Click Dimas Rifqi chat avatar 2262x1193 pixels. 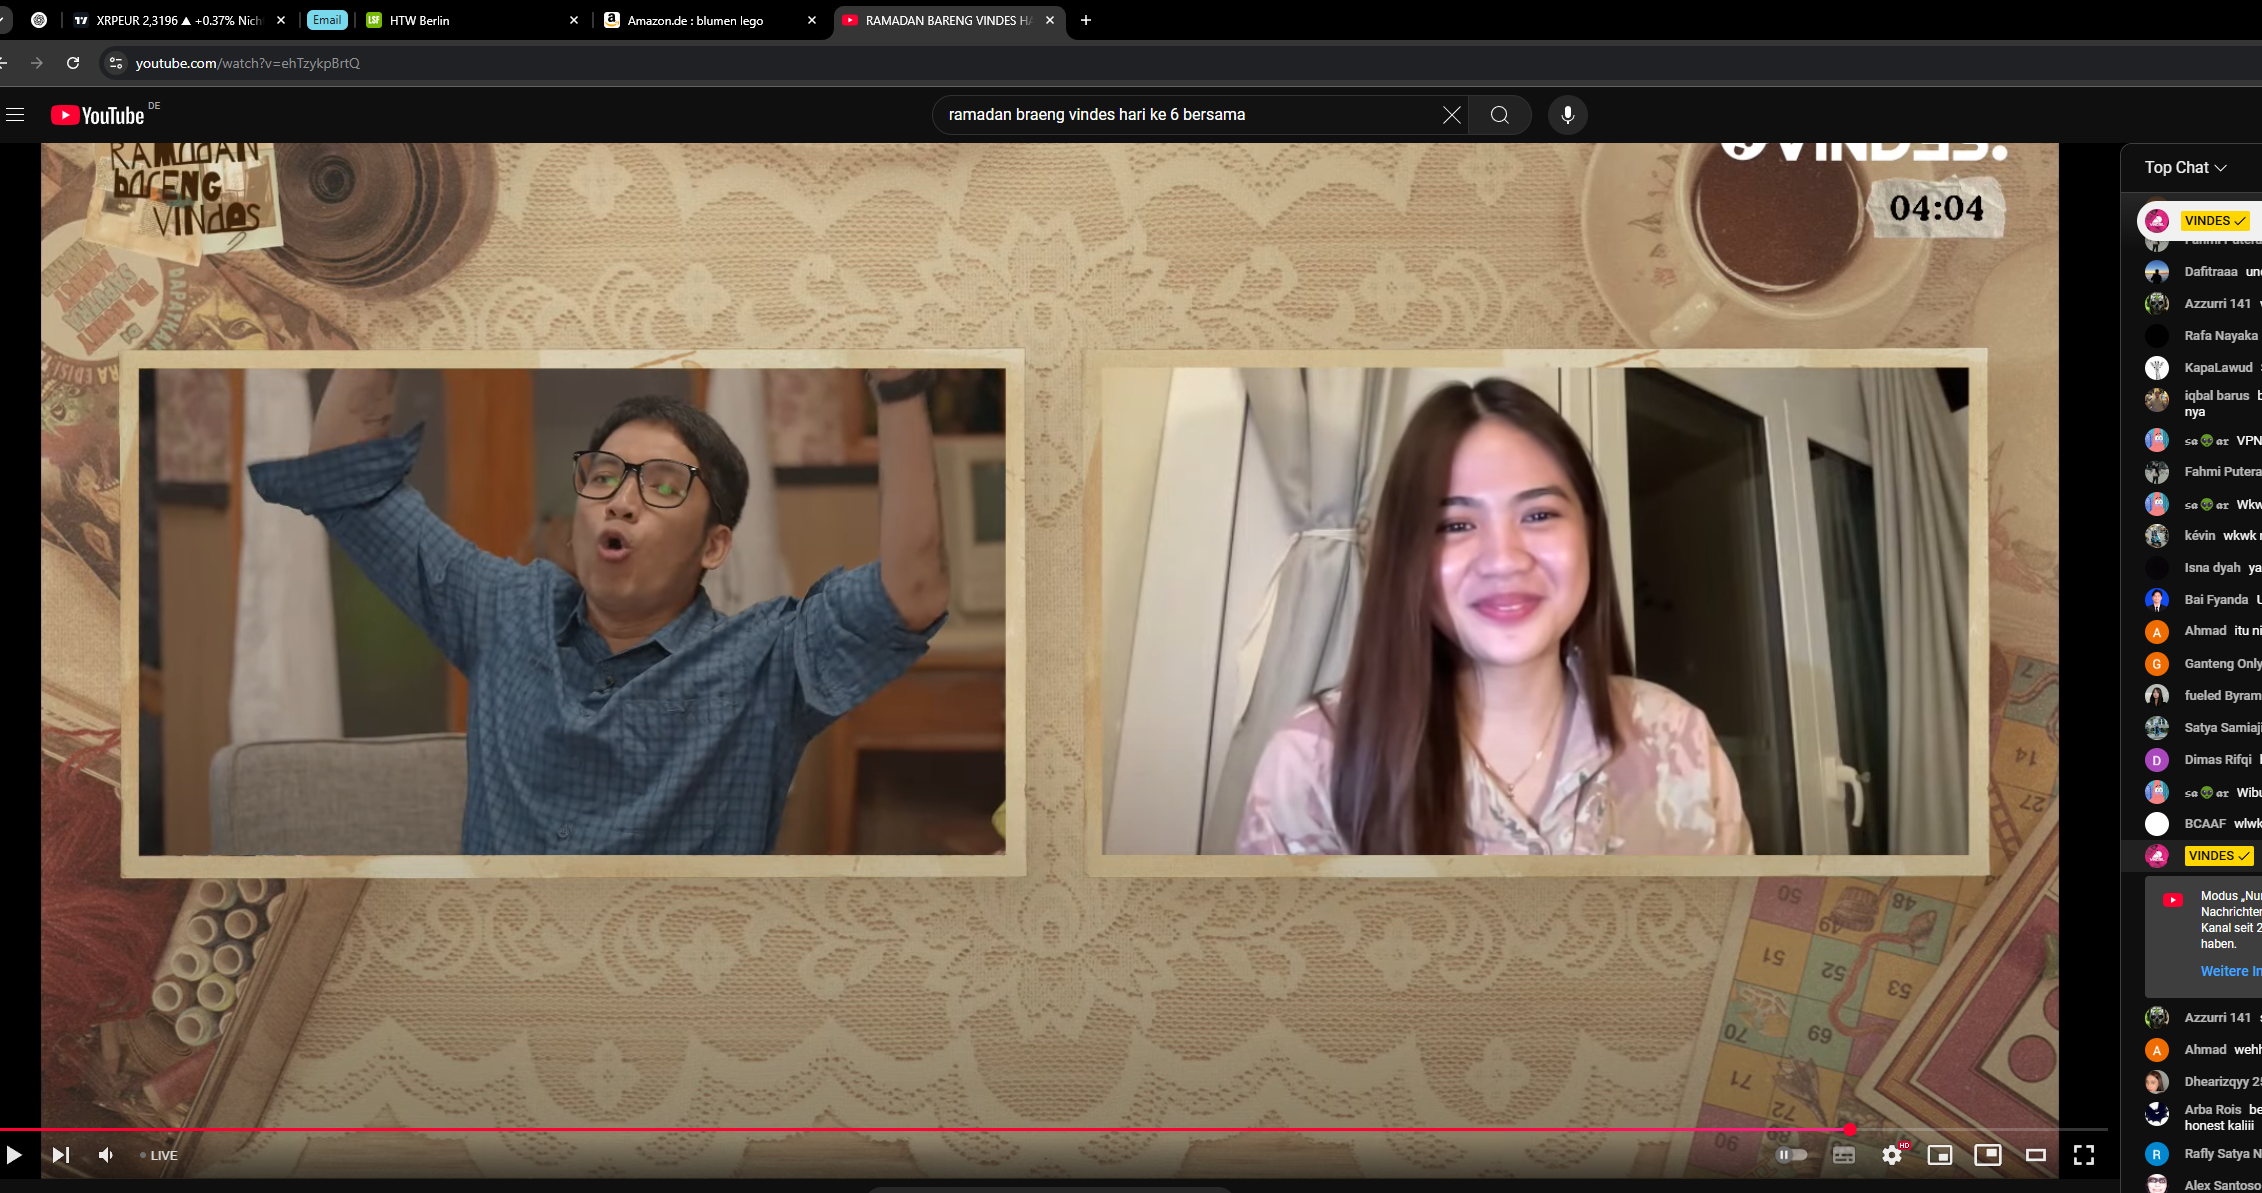pos(2157,760)
